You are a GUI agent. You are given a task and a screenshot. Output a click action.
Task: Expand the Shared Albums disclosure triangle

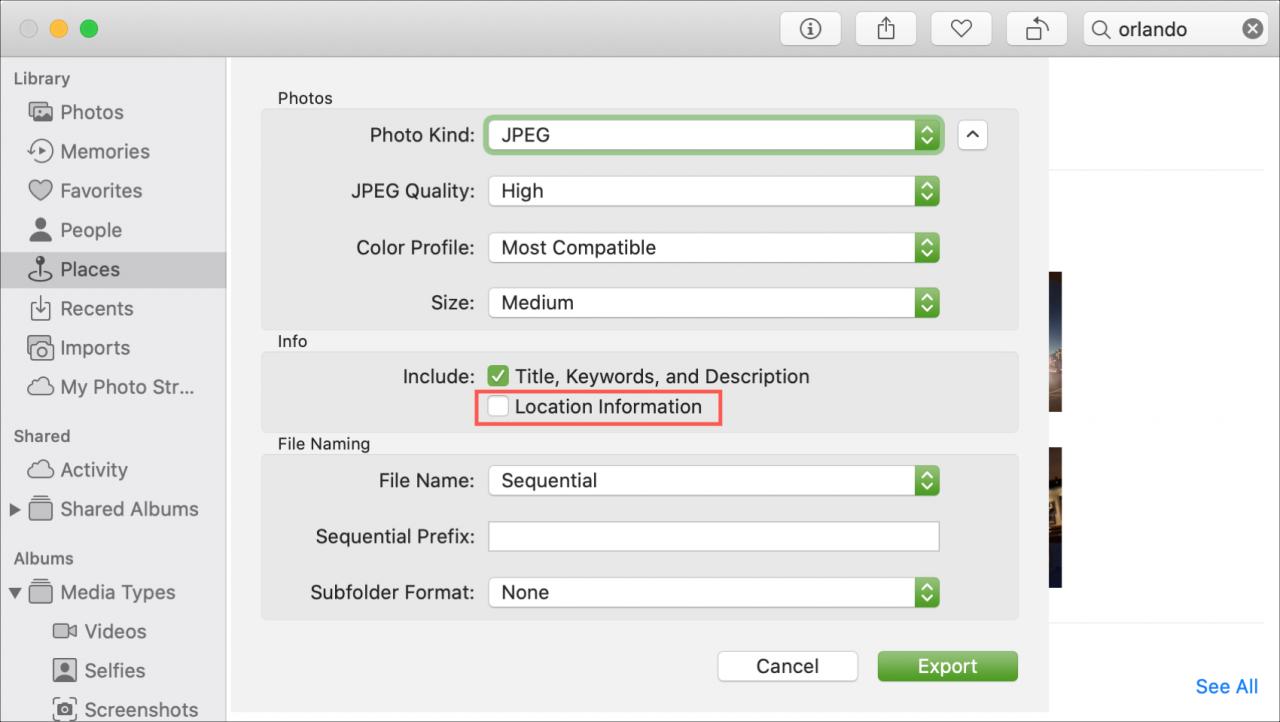coord(14,510)
